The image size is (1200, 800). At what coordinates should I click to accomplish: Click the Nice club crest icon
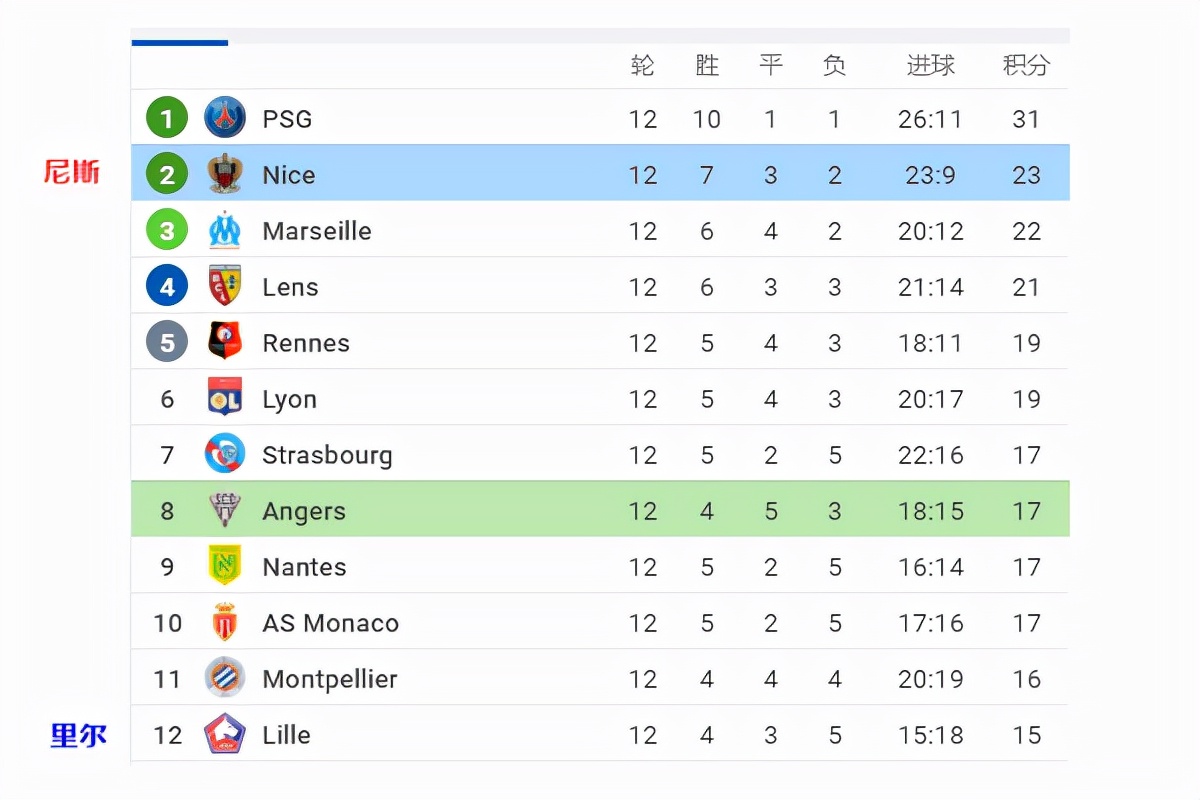[x=225, y=174]
